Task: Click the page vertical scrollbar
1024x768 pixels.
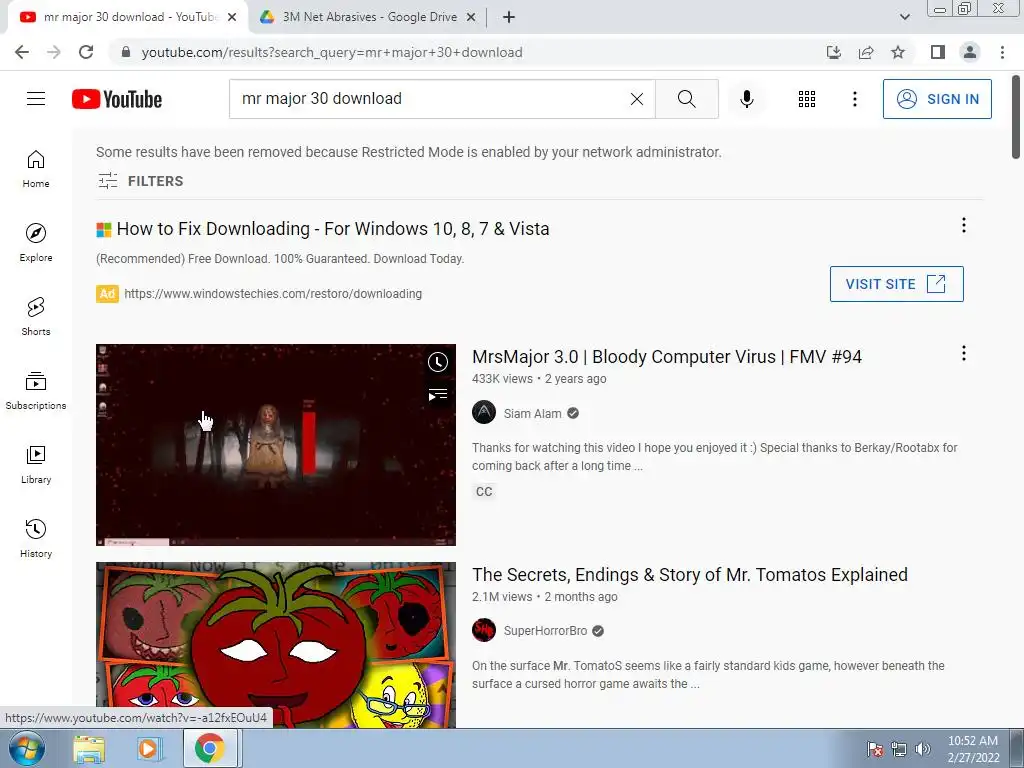Action: coord(1016,116)
